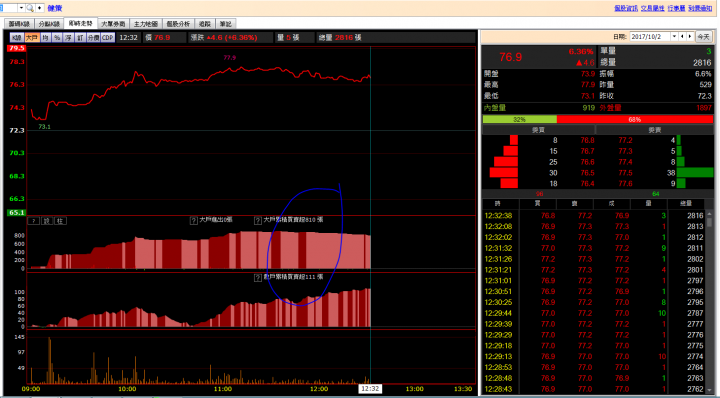
Task: Click the date field showing 2017/10/2
Action: [650, 36]
